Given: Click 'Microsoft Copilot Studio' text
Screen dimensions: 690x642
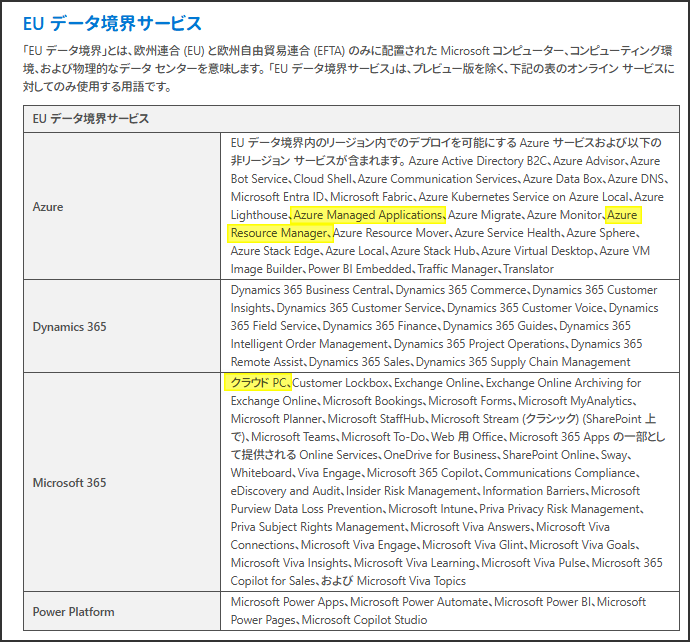Looking at the screenshot, I should point(364,620).
